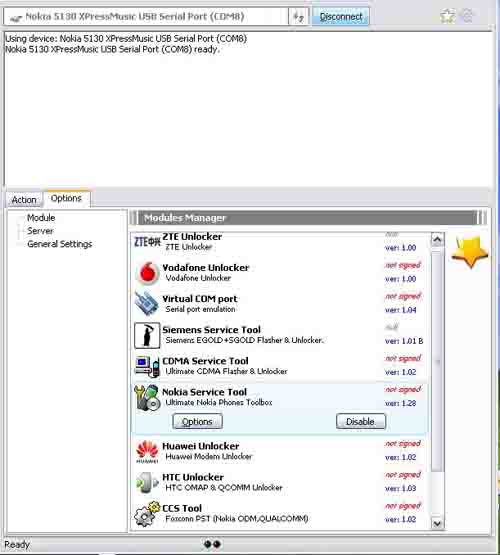Click the CCS Tool gear icon
500x555 pixels.
[x=147, y=514]
